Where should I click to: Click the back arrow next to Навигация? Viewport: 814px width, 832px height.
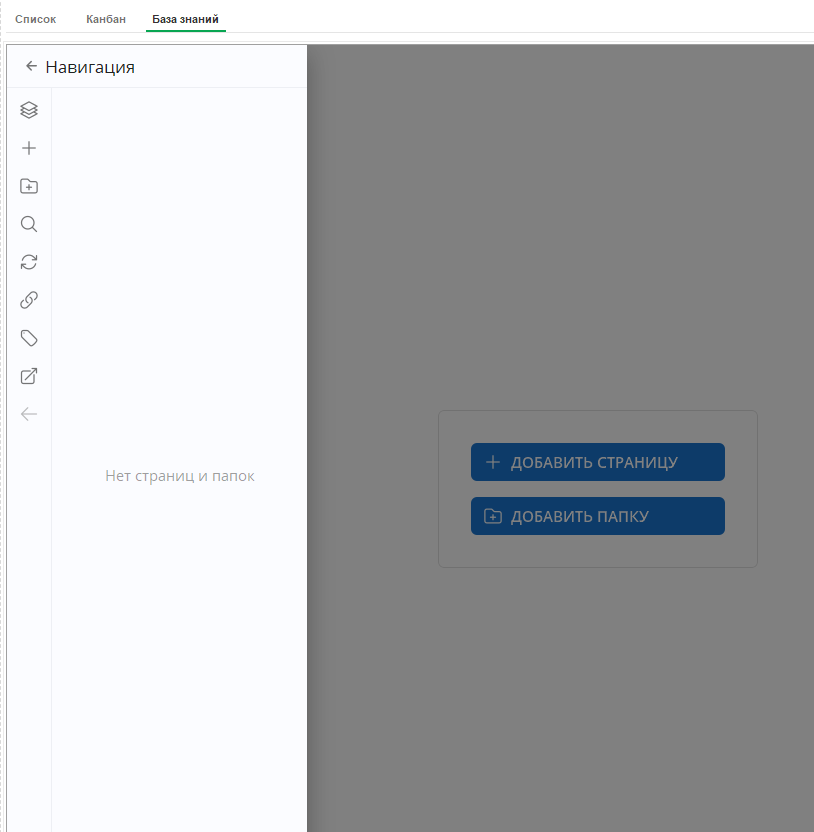[x=31, y=66]
